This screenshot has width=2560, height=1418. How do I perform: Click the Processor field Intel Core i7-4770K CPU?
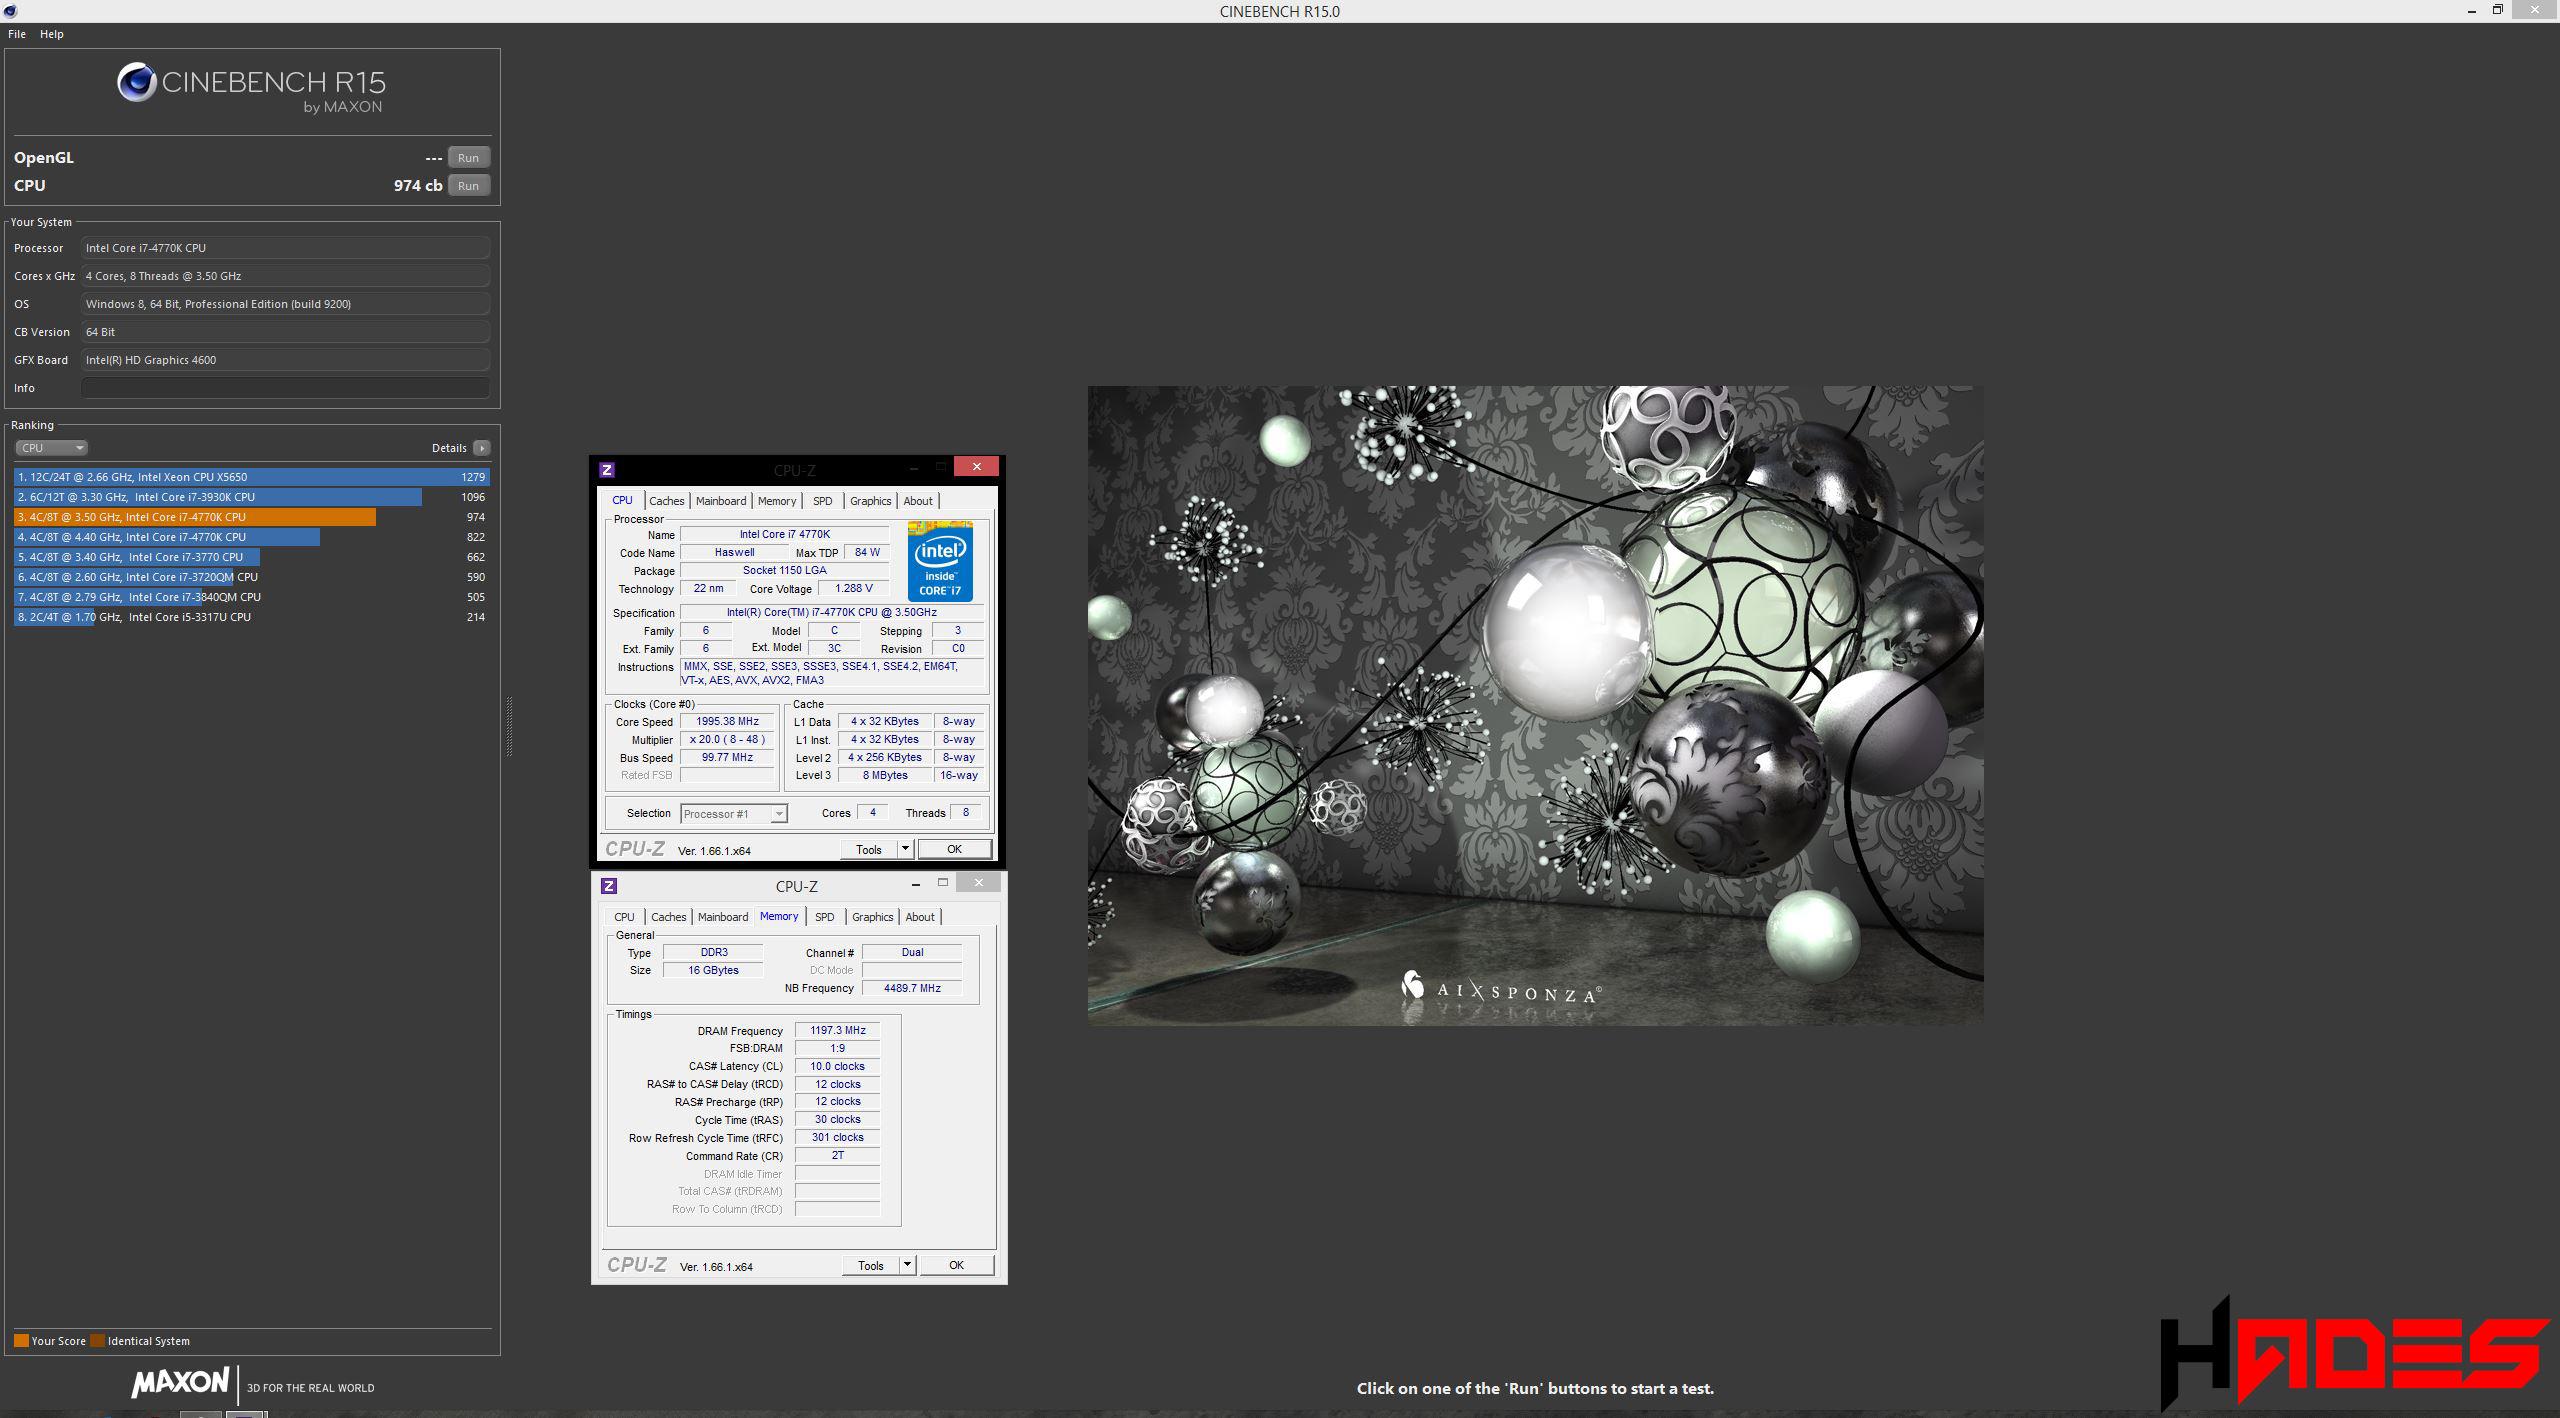(x=285, y=248)
